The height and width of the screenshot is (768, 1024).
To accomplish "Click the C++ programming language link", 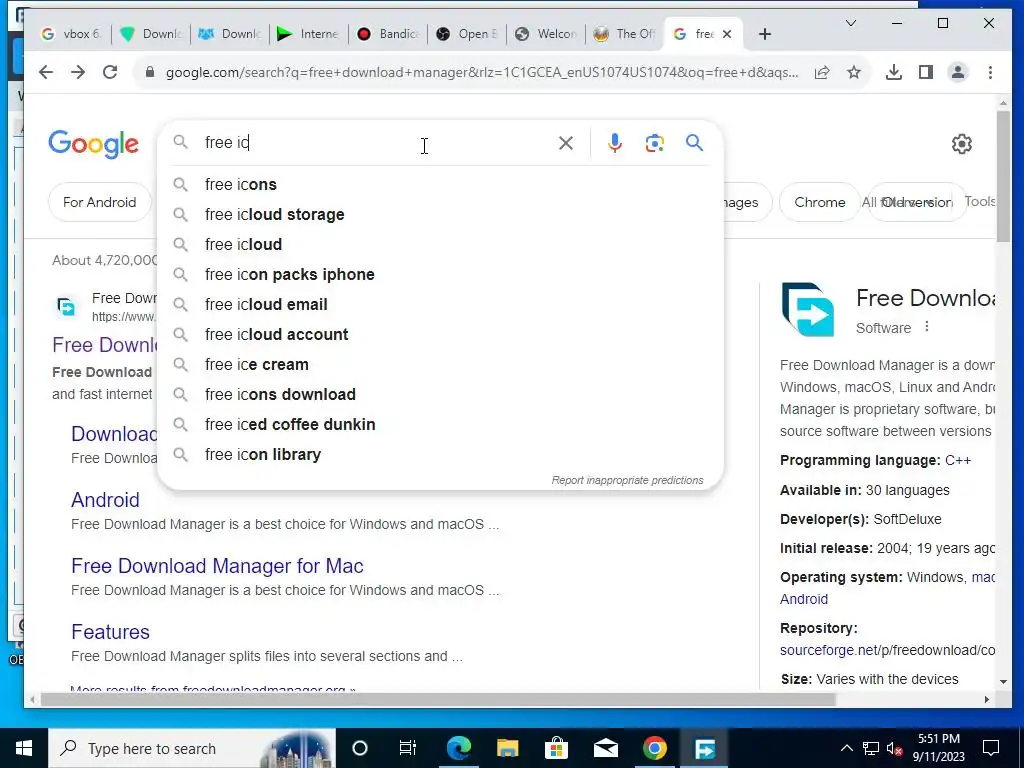I will pyautogui.click(x=957, y=460).
